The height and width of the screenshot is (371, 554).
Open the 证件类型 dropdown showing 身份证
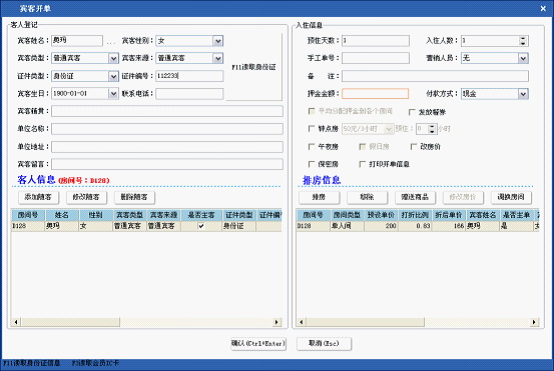(x=113, y=76)
